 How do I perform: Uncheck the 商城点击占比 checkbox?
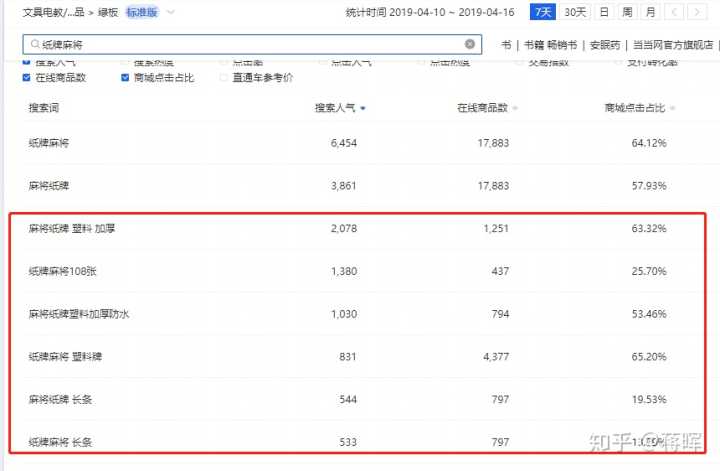coord(125,77)
